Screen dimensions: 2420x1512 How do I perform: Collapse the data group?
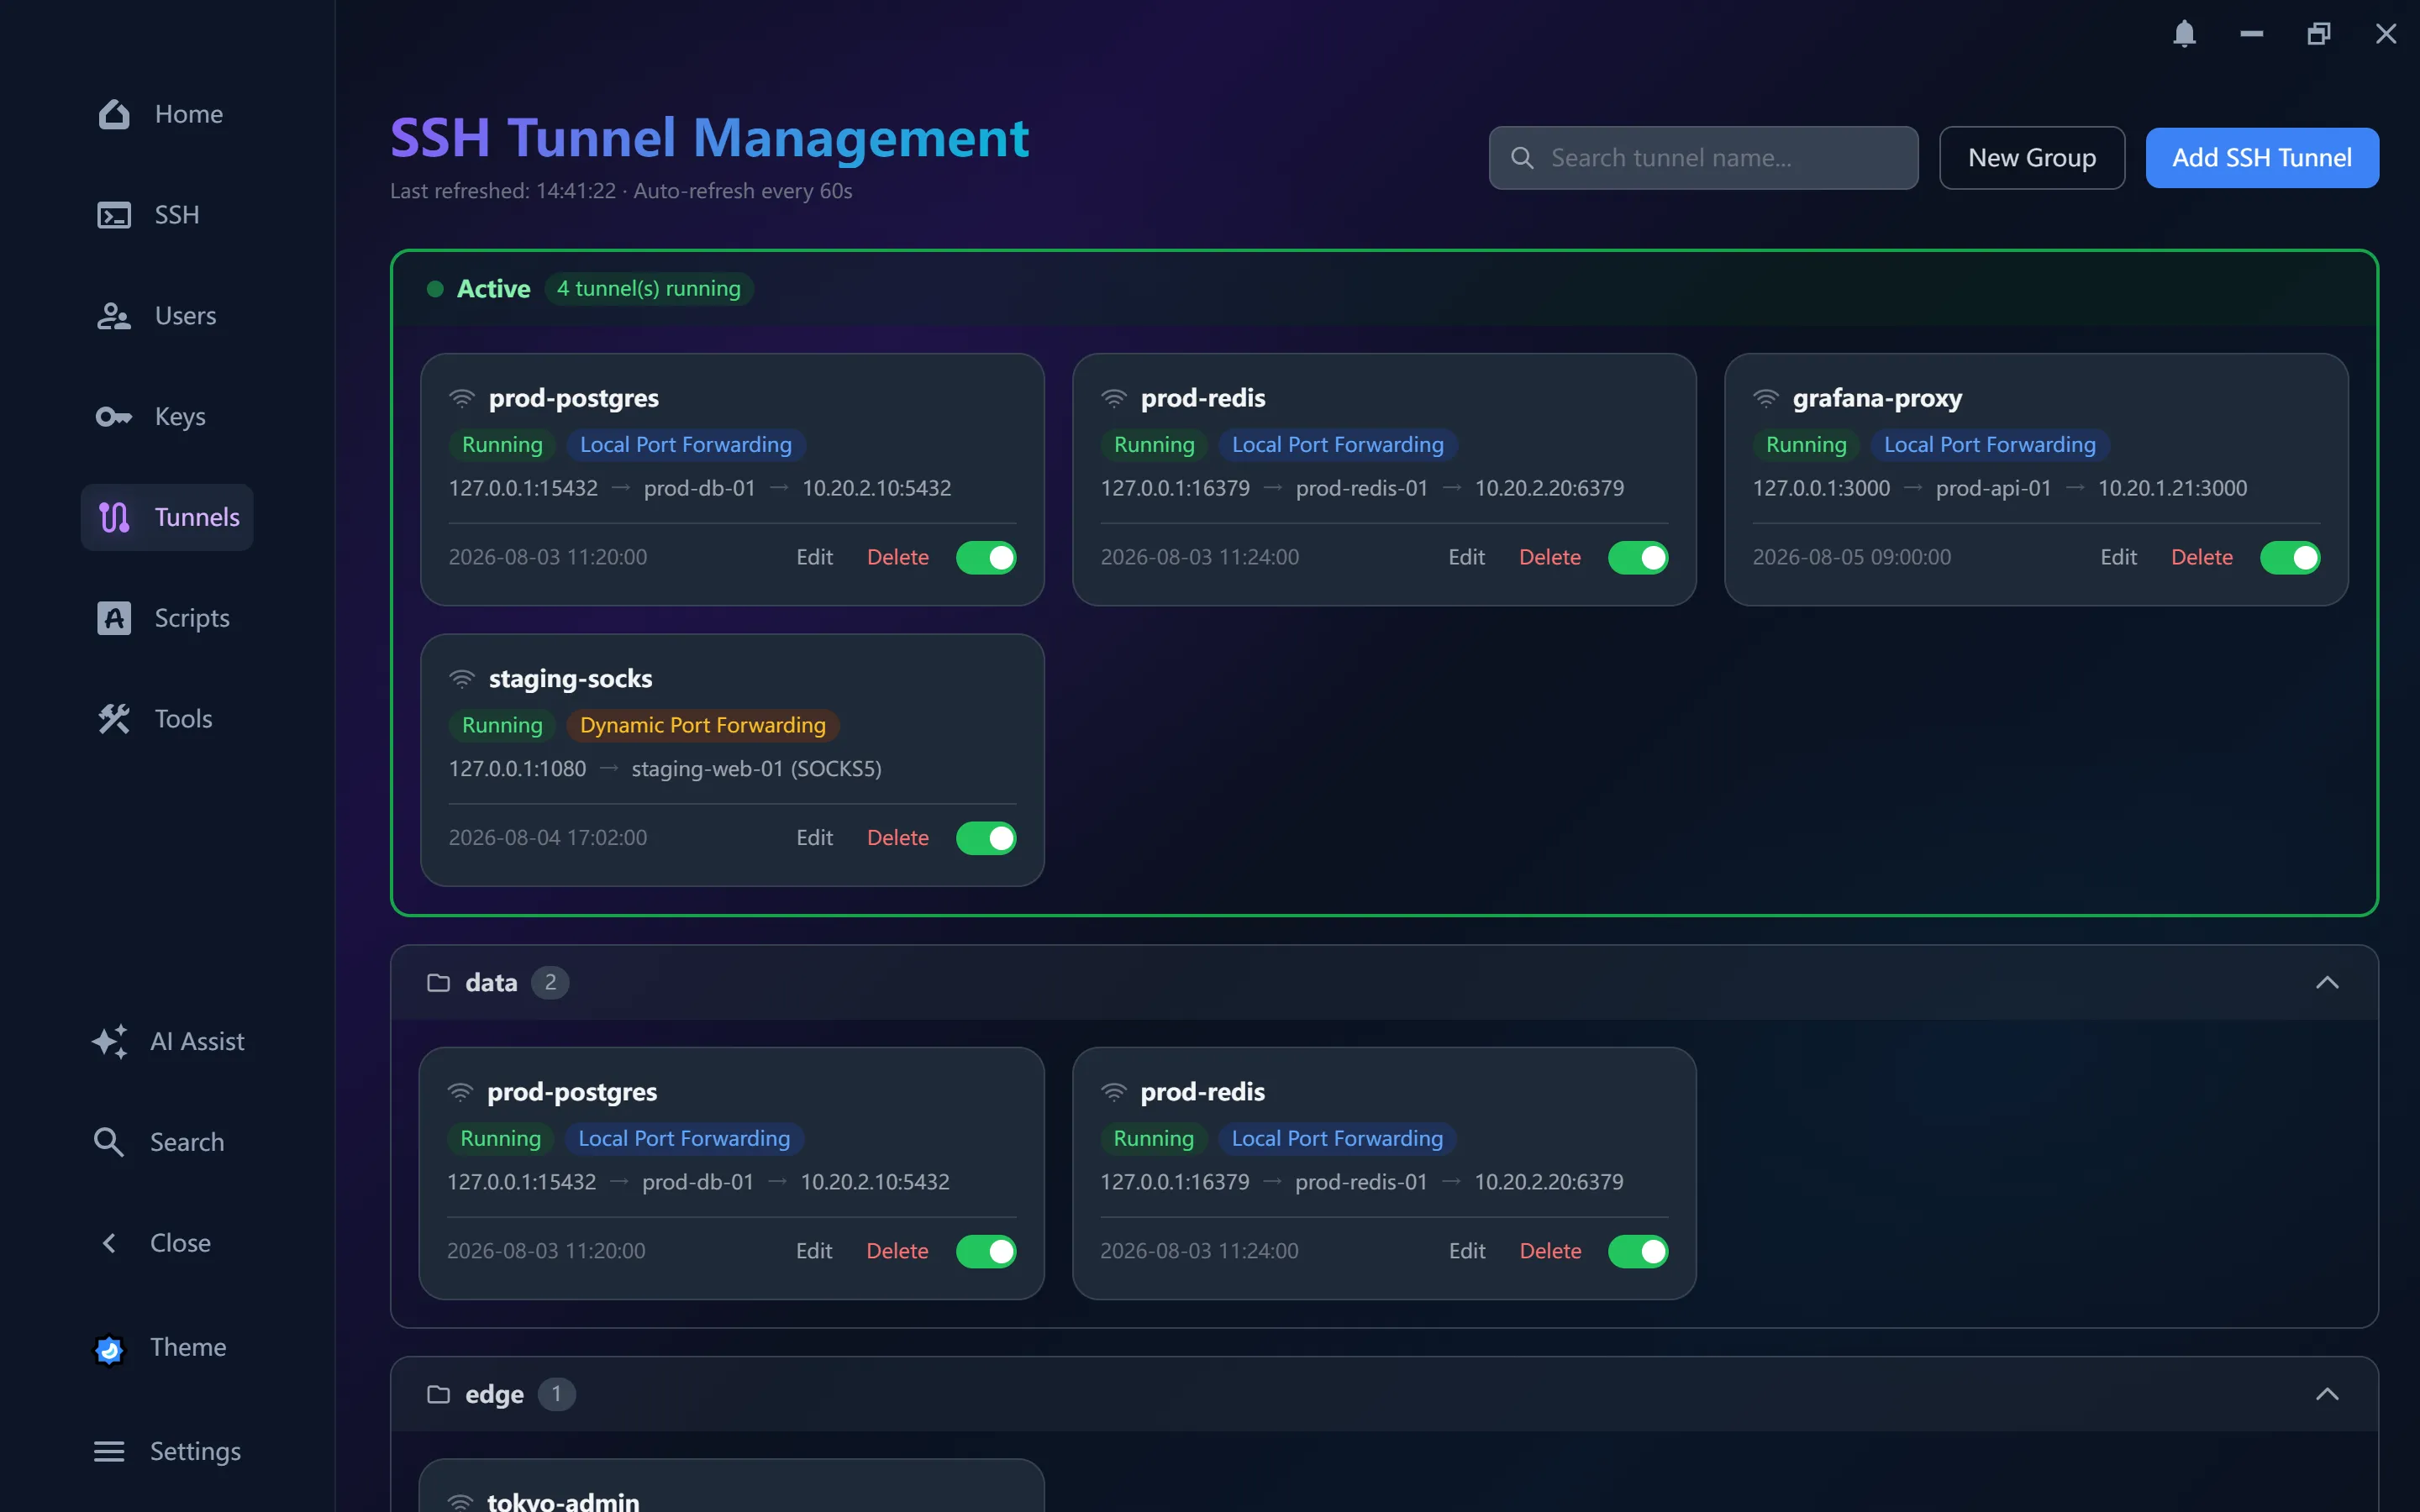(2327, 983)
